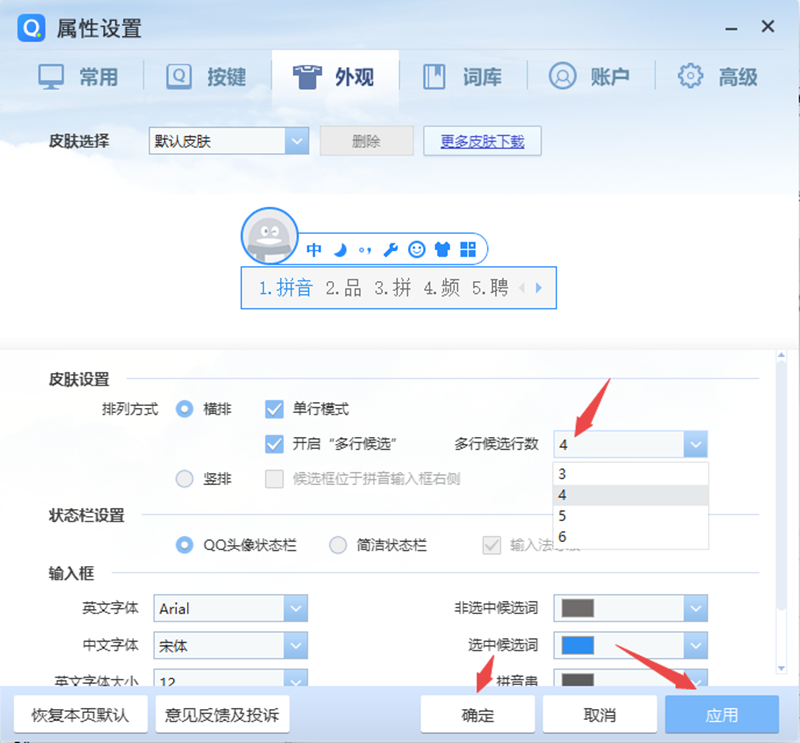Click the forward arrow next to candidate words

(x=538, y=288)
